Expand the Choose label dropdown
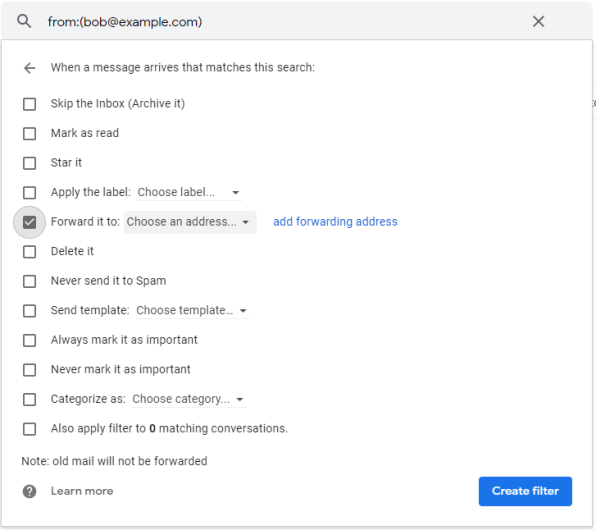The height and width of the screenshot is (530, 596). tap(189, 192)
